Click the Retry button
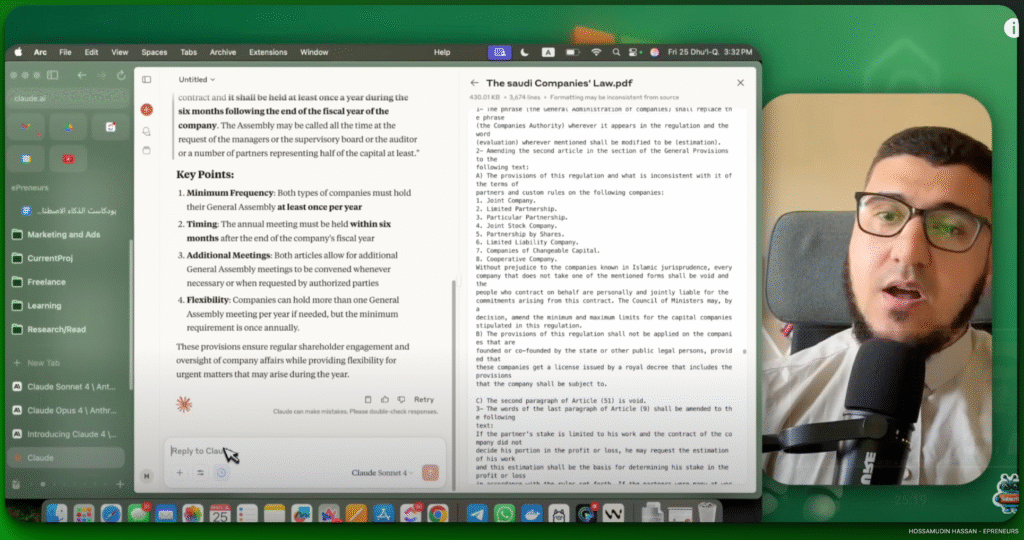The height and width of the screenshot is (540, 1024). click(x=424, y=399)
